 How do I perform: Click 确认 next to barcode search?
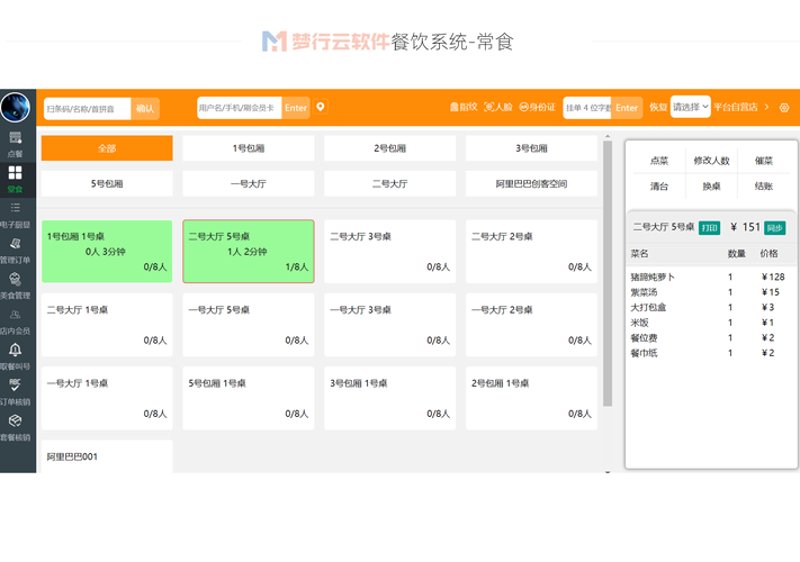pos(145,108)
